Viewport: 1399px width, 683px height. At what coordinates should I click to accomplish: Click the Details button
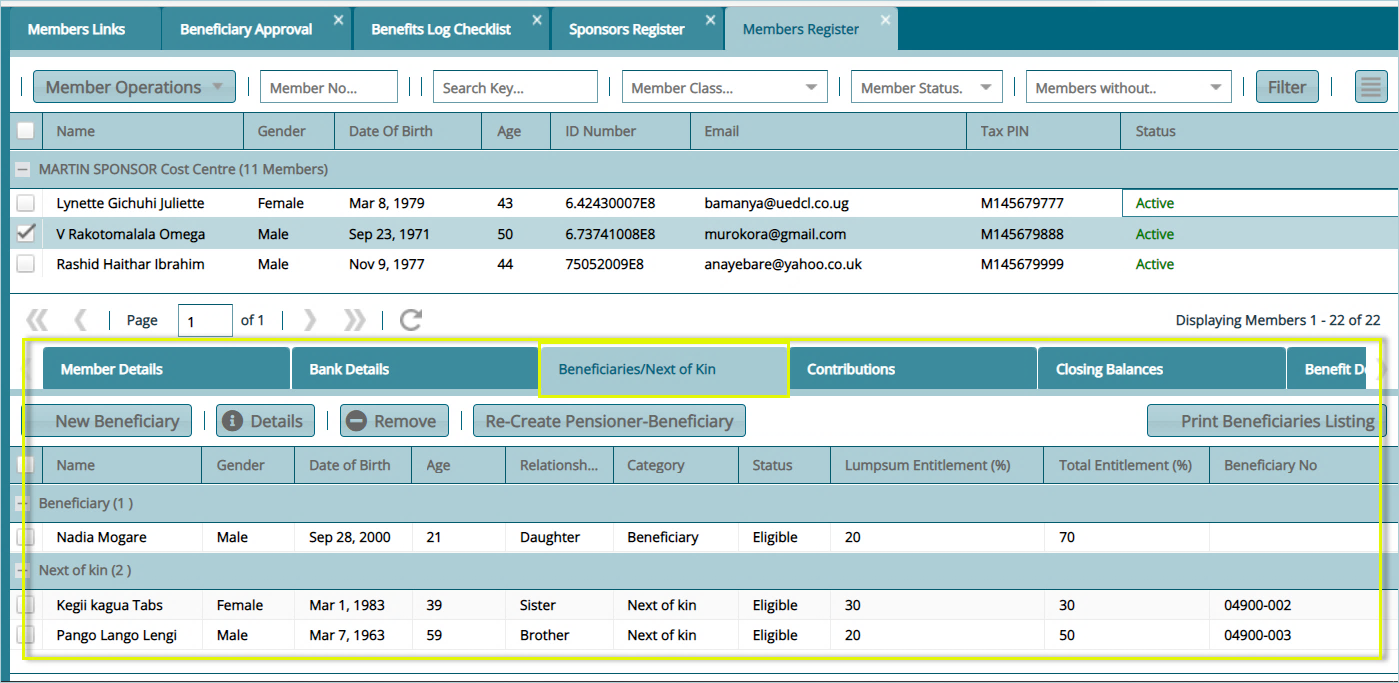pos(265,421)
